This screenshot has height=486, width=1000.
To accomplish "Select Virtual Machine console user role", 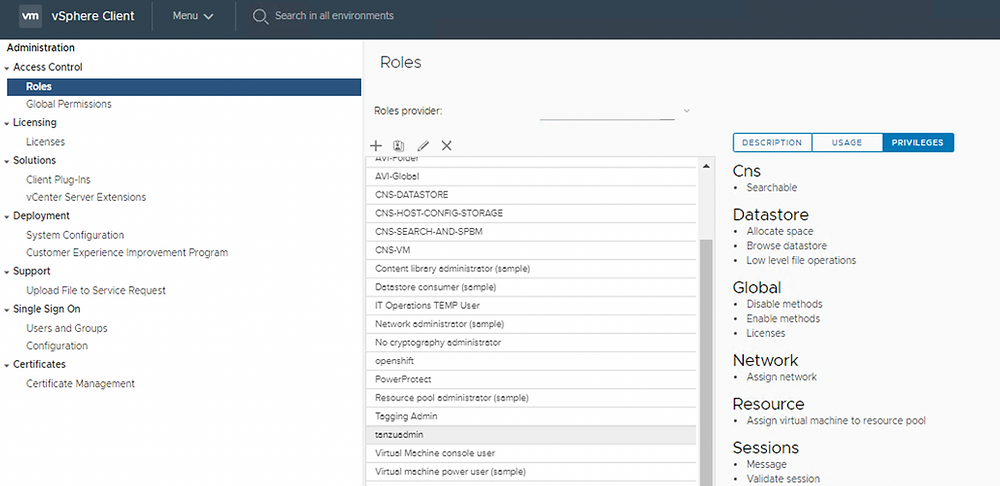I will [x=531, y=453].
